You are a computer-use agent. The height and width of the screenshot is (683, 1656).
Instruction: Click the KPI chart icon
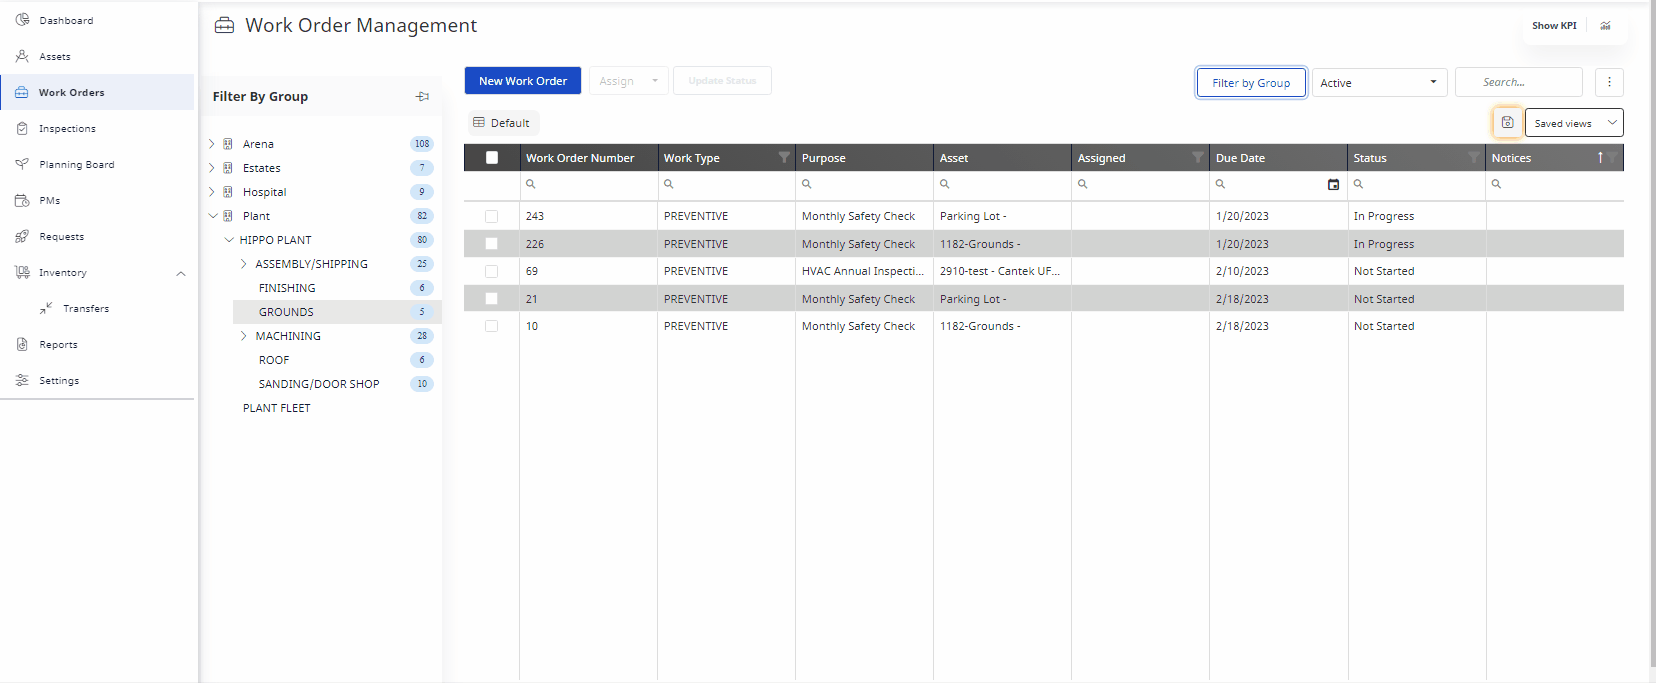click(x=1605, y=26)
